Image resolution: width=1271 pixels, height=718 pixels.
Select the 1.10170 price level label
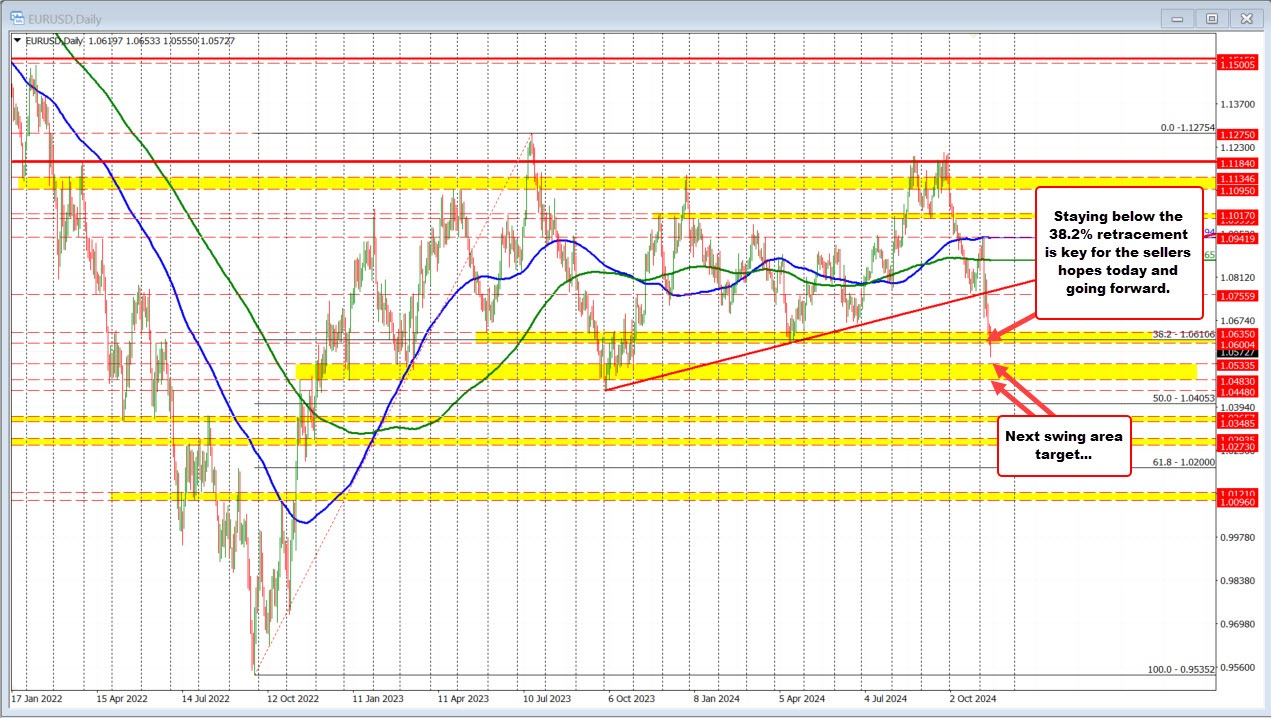point(1236,215)
